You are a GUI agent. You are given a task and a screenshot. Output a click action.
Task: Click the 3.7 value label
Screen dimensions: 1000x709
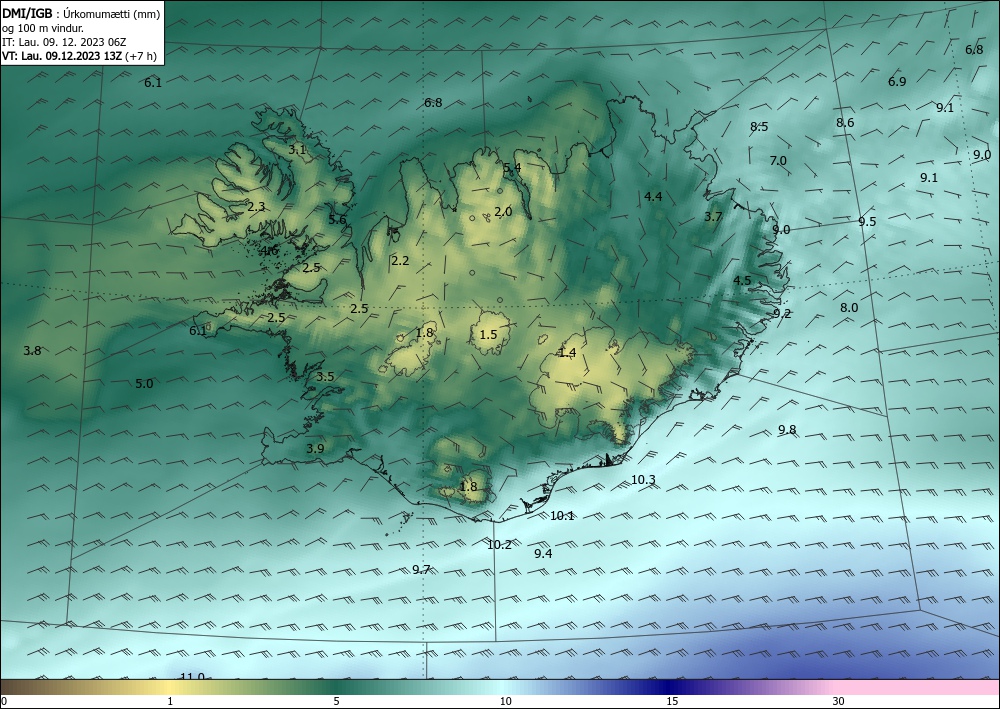713,217
